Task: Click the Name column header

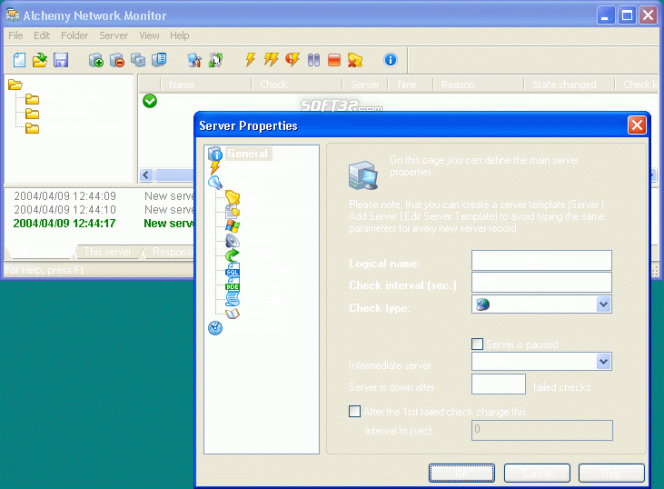Action: point(206,85)
